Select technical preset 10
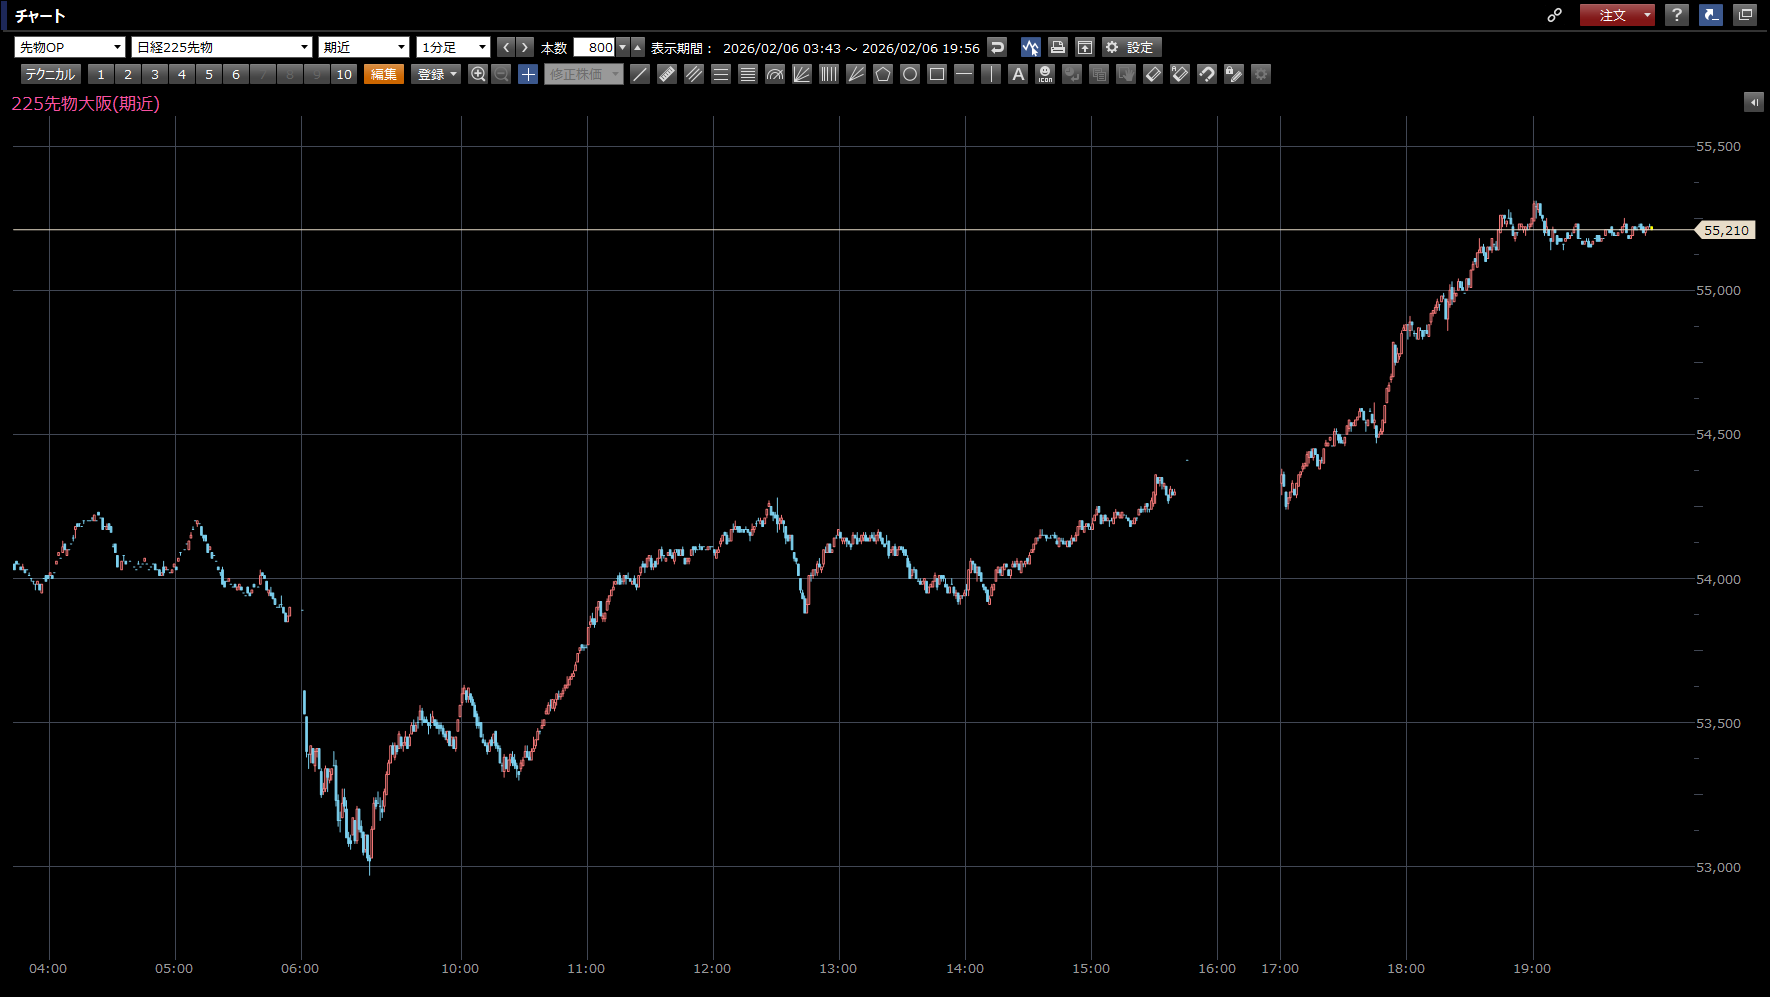 click(x=344, y=74)
